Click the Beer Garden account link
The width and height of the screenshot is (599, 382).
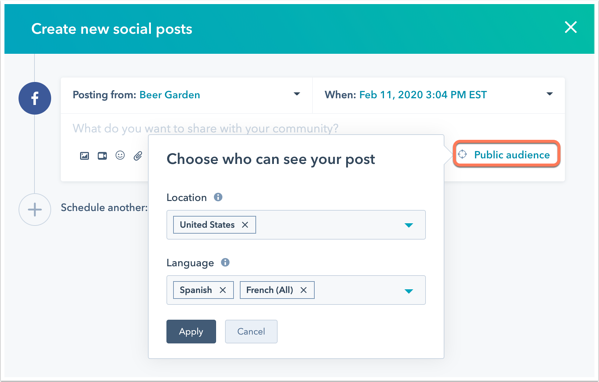pos(170,95)
